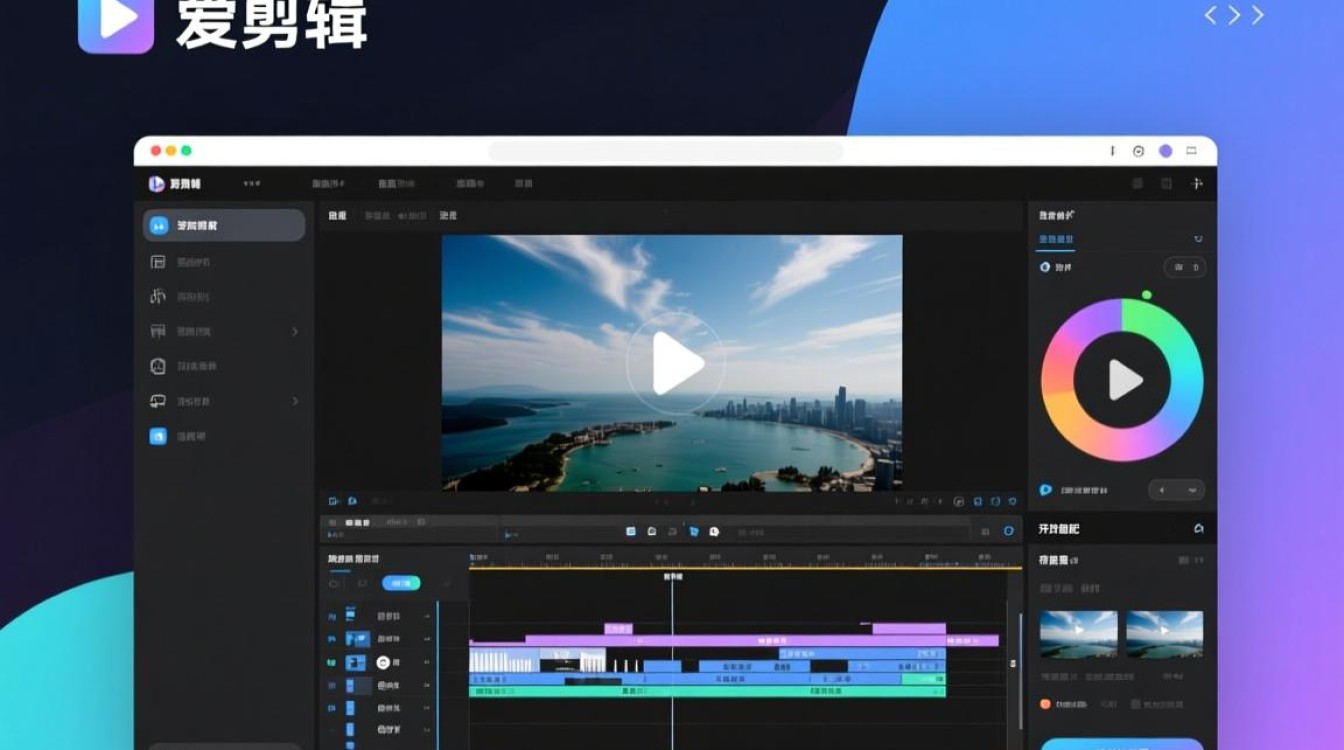Click the green dot handle above the color wheel
Screen dimensions: 1344x750
1146,295
